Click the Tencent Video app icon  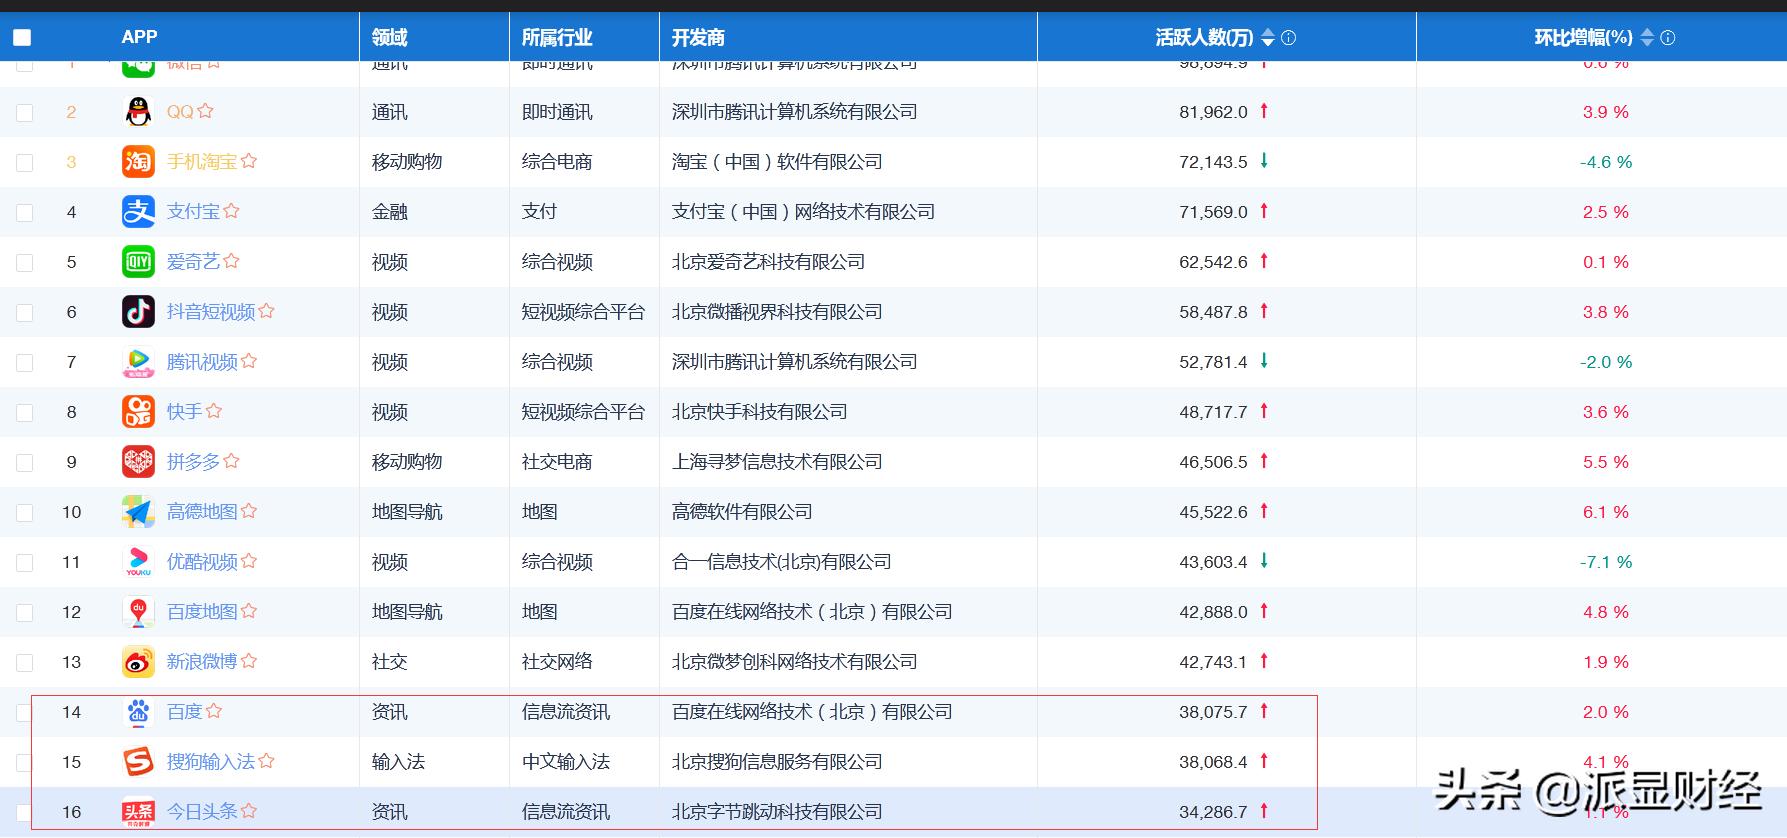tap(138, 361)
